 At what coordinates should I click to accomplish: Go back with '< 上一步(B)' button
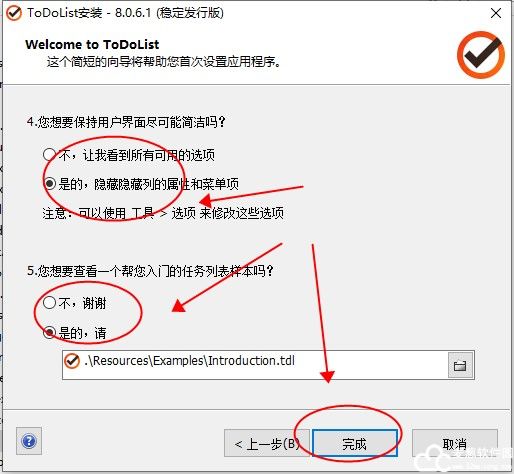click(x=267, y=443)
